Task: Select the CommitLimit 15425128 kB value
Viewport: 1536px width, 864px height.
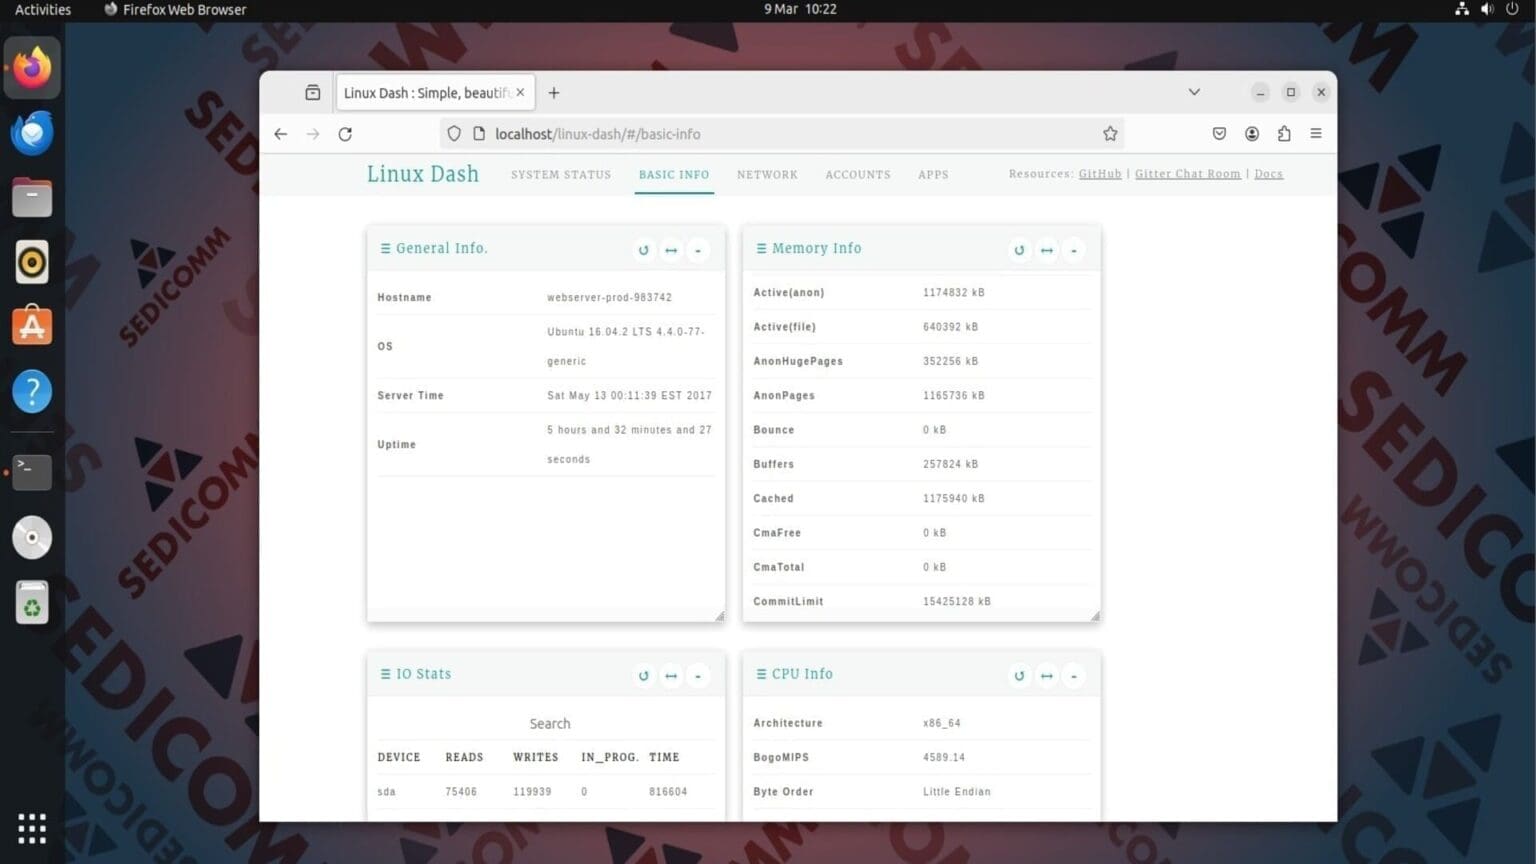Action: click(x=957, y=602)
